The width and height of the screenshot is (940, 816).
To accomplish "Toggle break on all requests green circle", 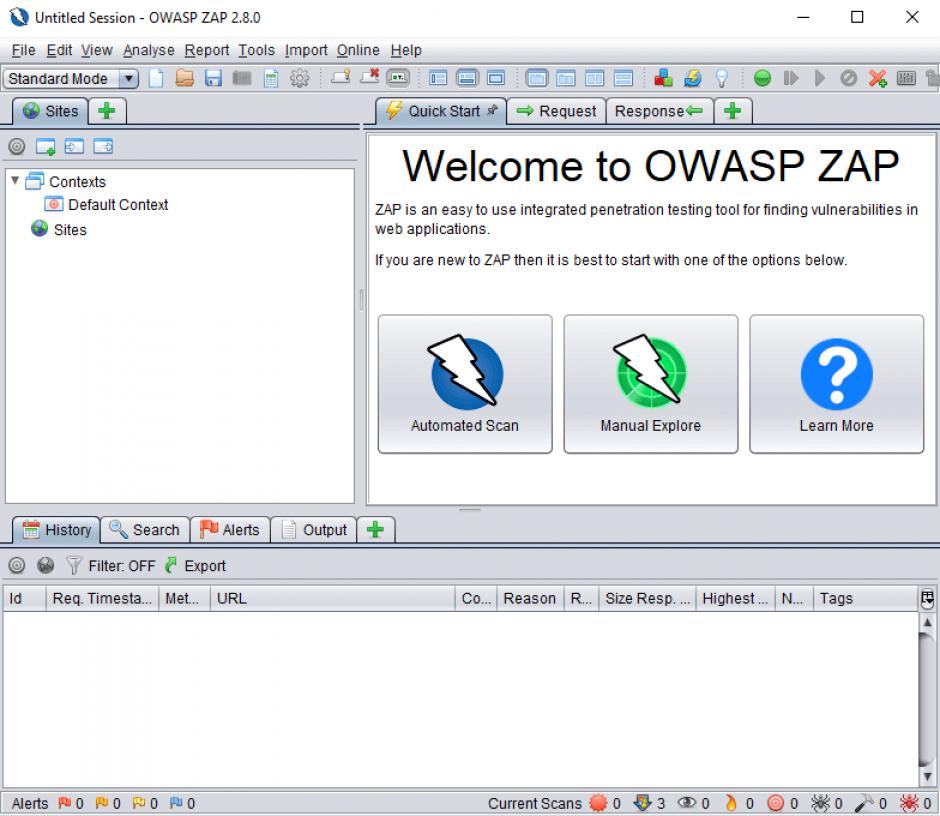I will (x=762, y=79).
